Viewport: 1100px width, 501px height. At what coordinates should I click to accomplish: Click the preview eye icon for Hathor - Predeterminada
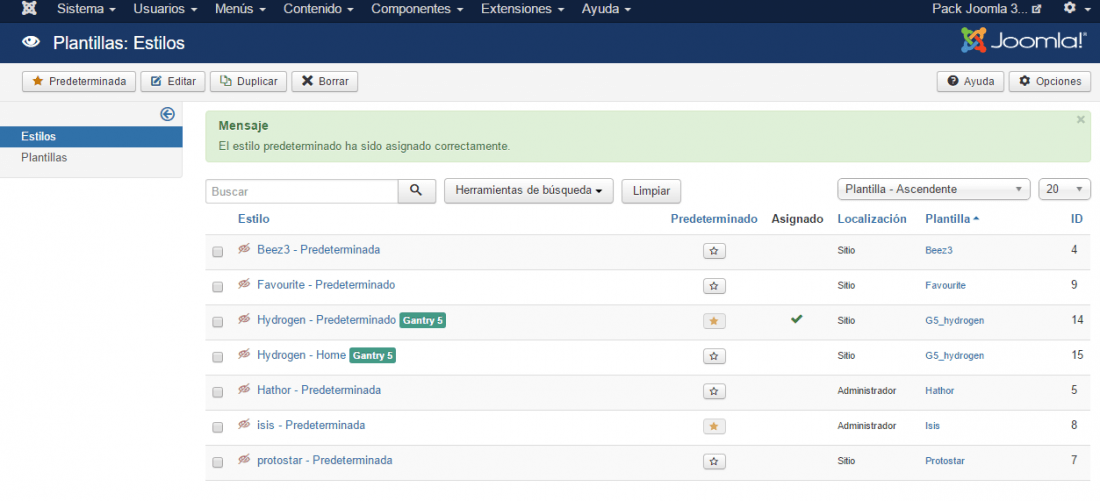(244, 389)
